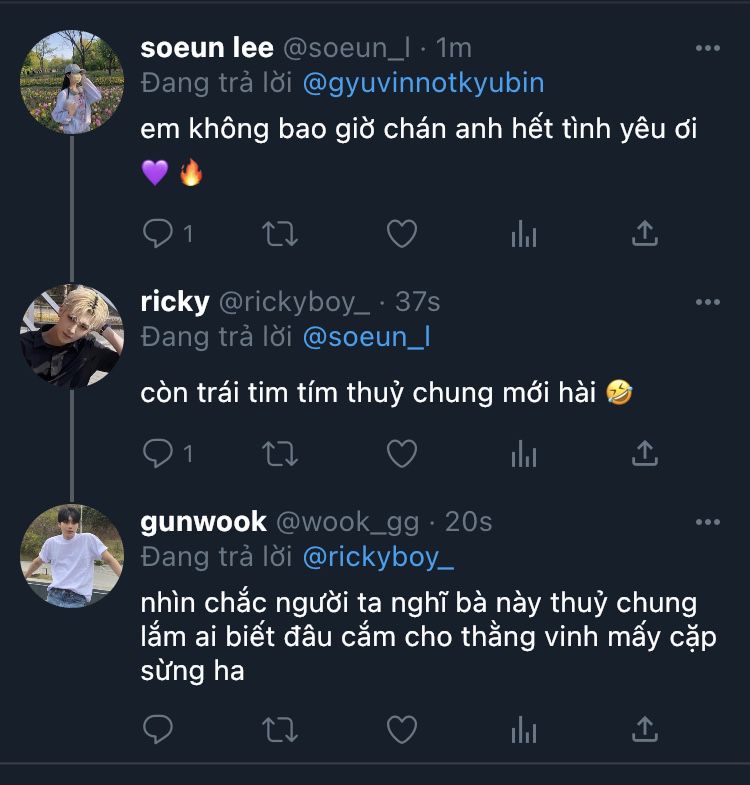Open more options on ricky's tweet
Screen dimensions: 750x785
point(707,302)
